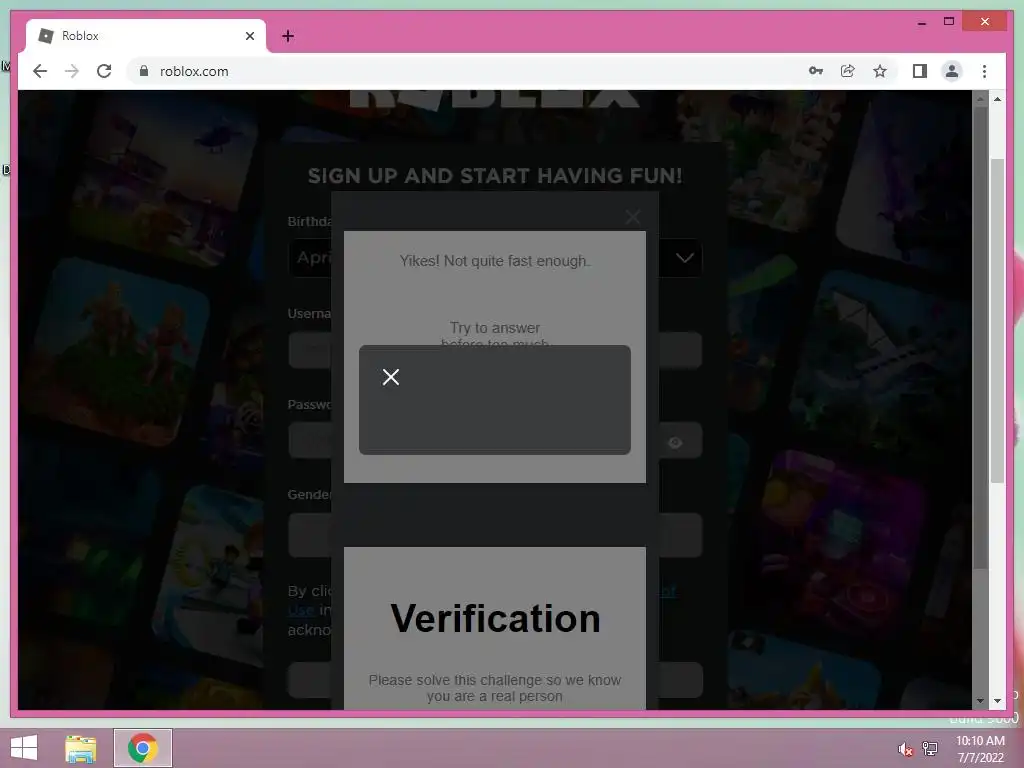
Task: Close the verification dialog with faint X
Action: [632, 217]
